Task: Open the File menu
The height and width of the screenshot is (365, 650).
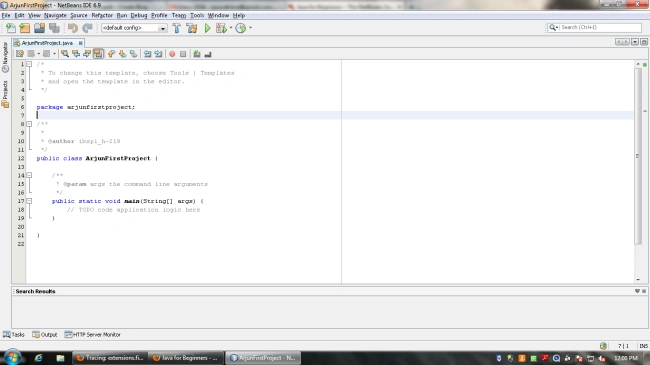Action: tap(6, 15)
